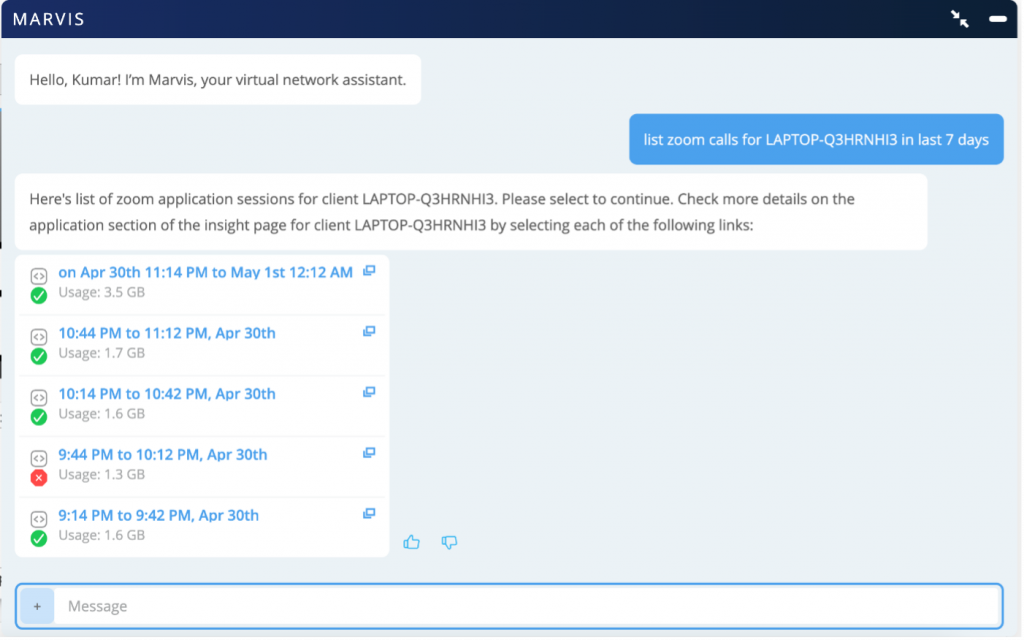Open the 10:14 PM session in a new window

pos(369,392)
